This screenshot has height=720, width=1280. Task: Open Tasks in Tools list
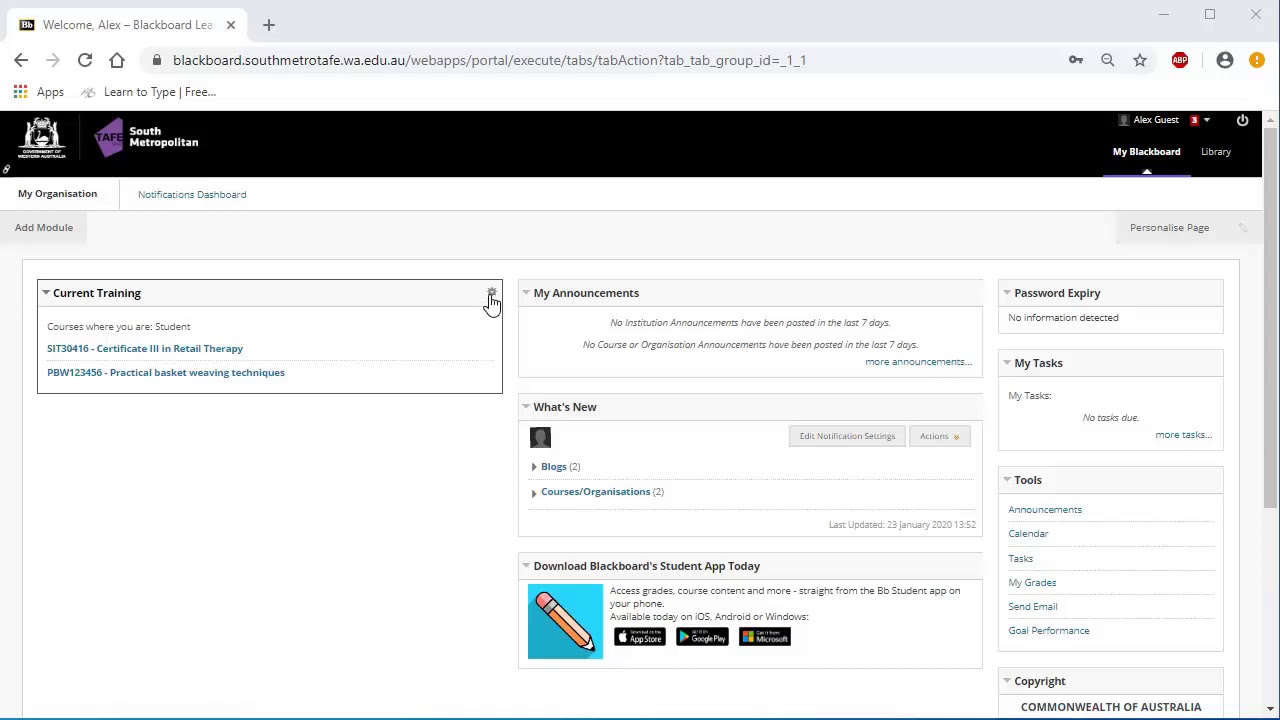point(1020,559)
